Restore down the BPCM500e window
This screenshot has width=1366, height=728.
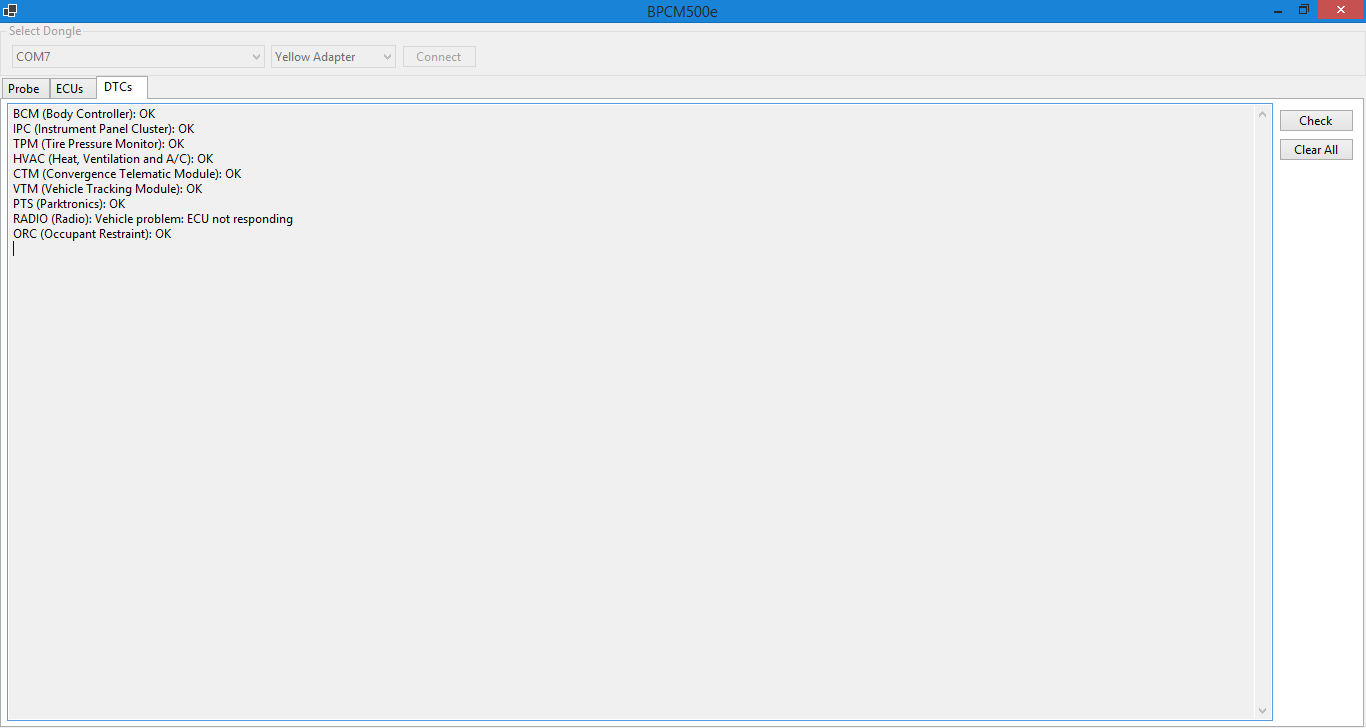click(1304, 10)
